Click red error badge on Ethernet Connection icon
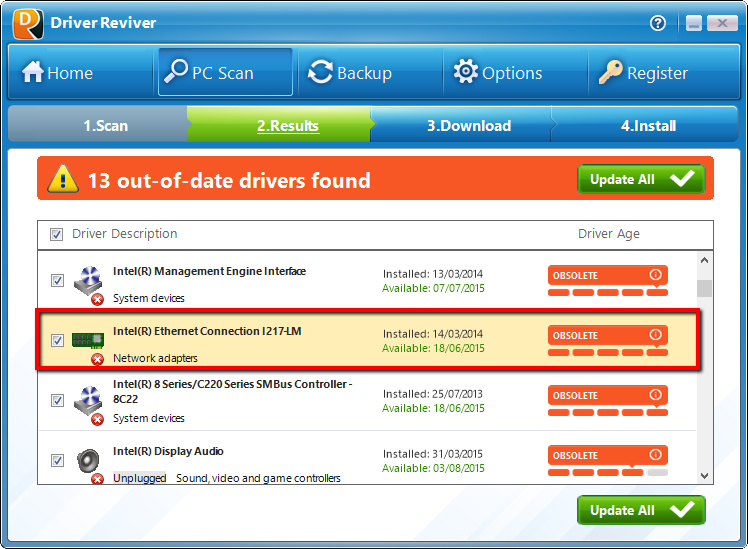The height and width of the screenshot is (549, 748). (x=97, y=359)
